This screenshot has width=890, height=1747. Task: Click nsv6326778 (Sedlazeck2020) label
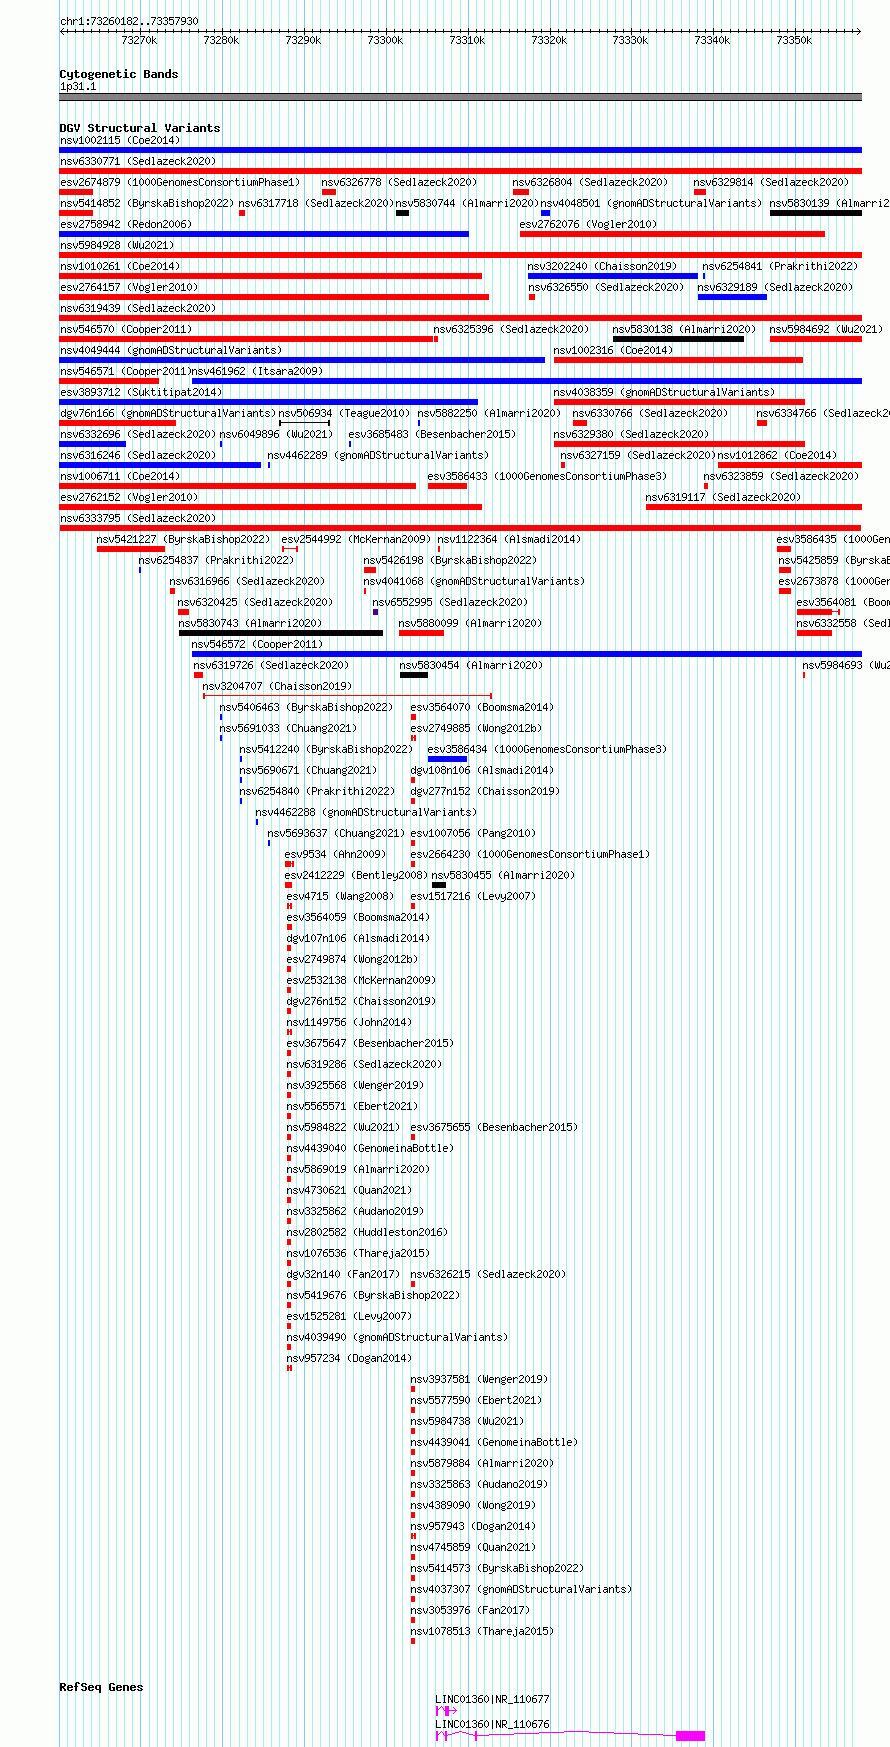(x=399, y=182)
